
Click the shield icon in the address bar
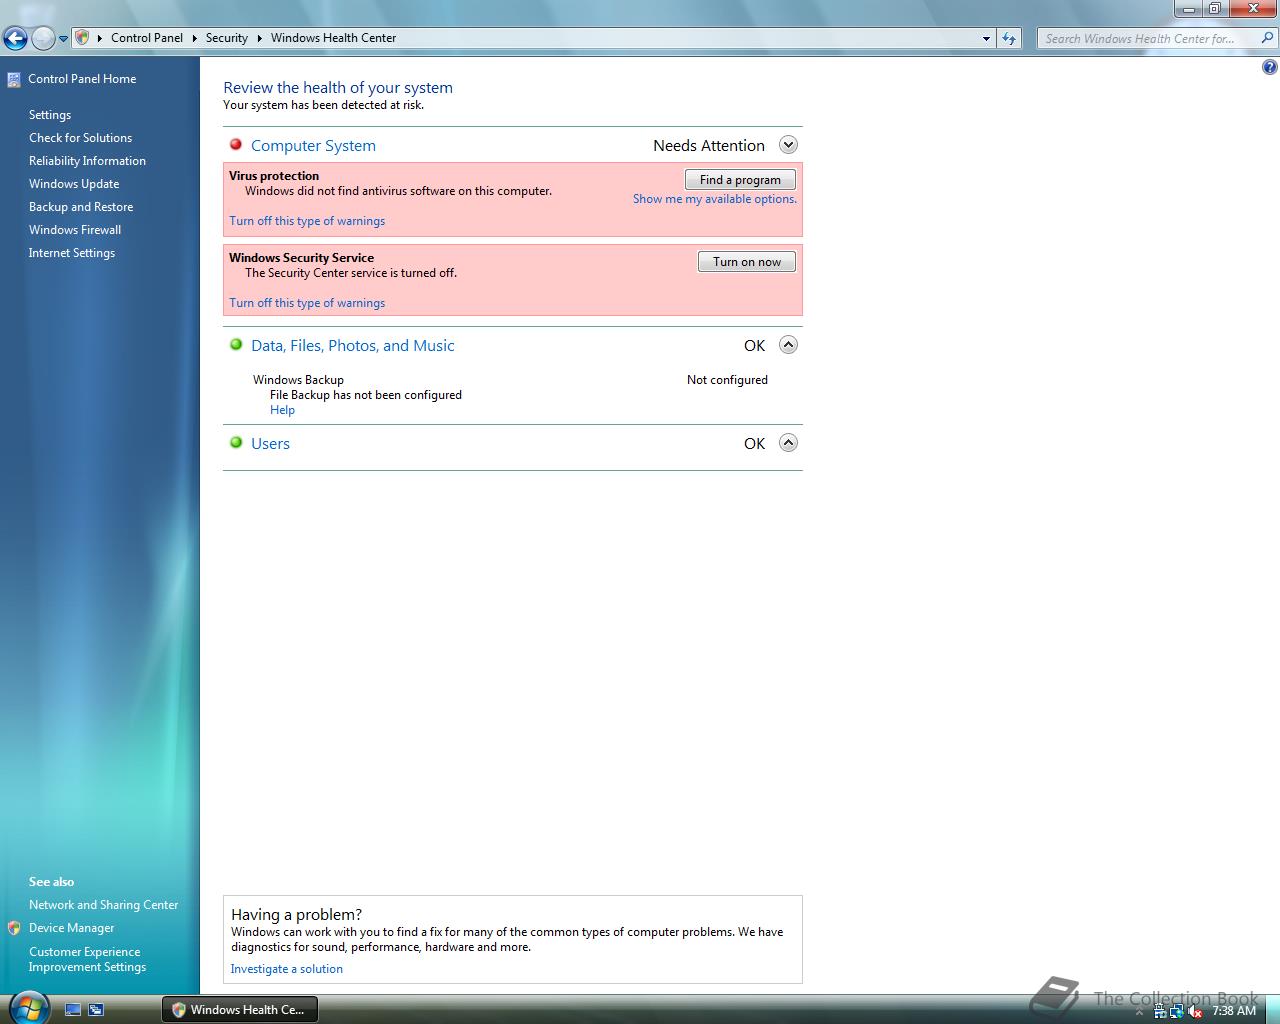(82, 37)
